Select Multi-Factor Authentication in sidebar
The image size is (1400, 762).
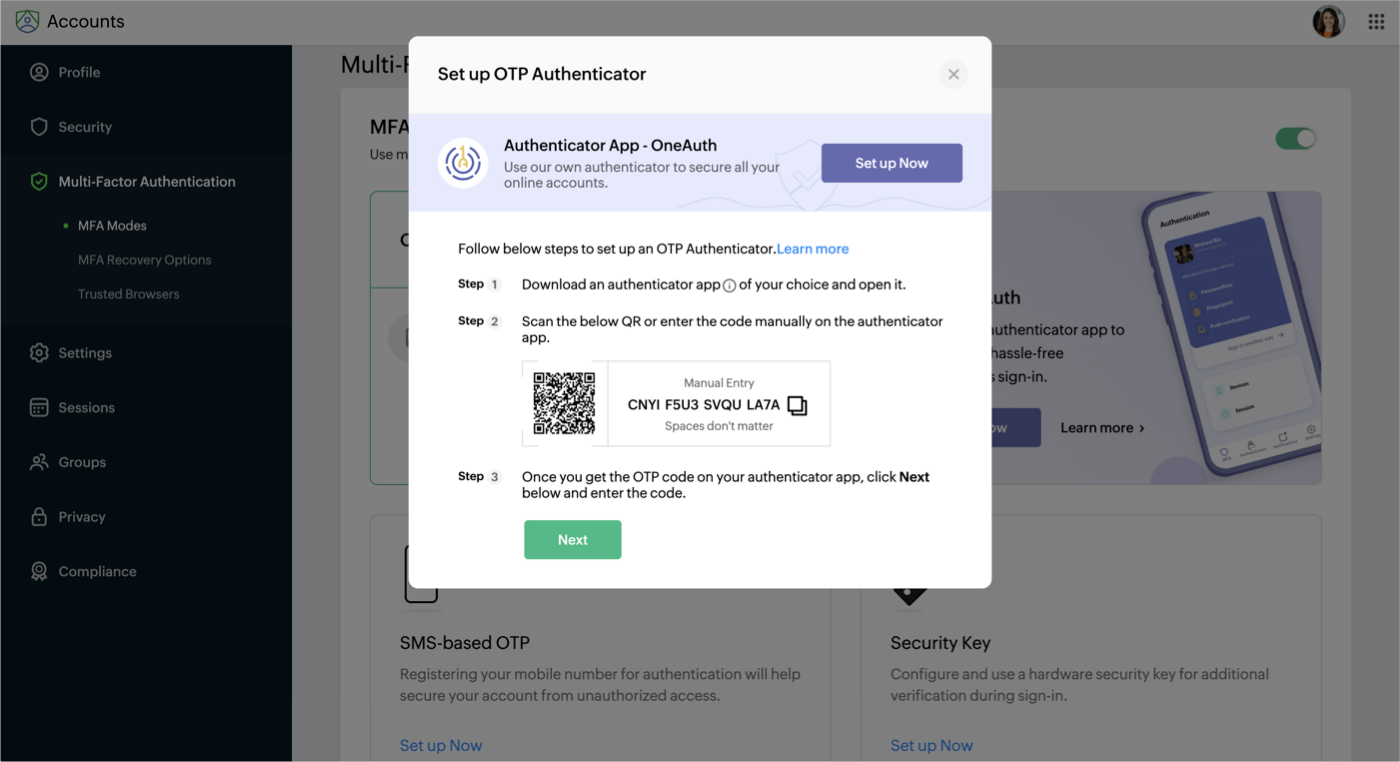pos(147,182)
